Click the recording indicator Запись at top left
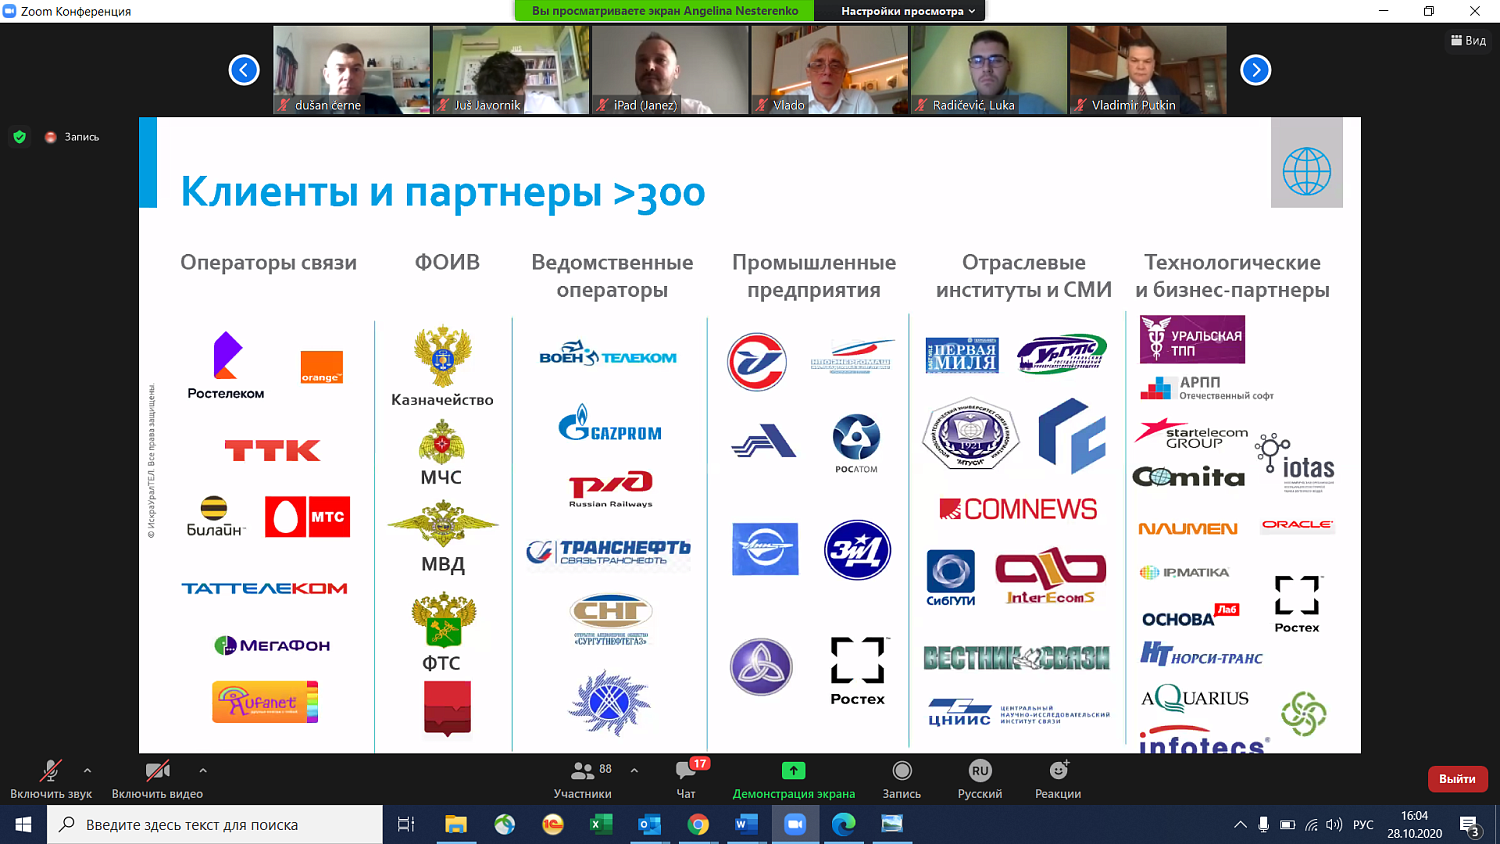 point(72,137)
